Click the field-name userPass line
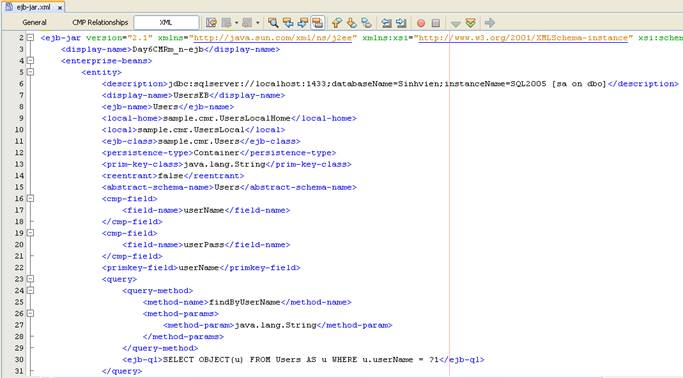The height and width of the screenshot is (378, 683). (x=206, y=244)
